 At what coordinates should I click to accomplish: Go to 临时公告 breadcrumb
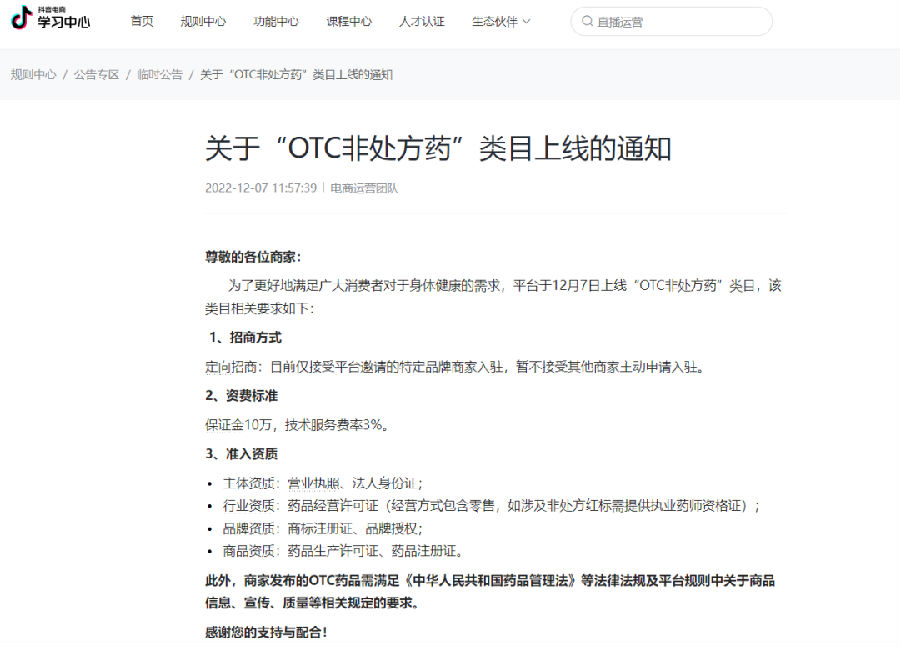pyautogui.click(x=160, y=75)
